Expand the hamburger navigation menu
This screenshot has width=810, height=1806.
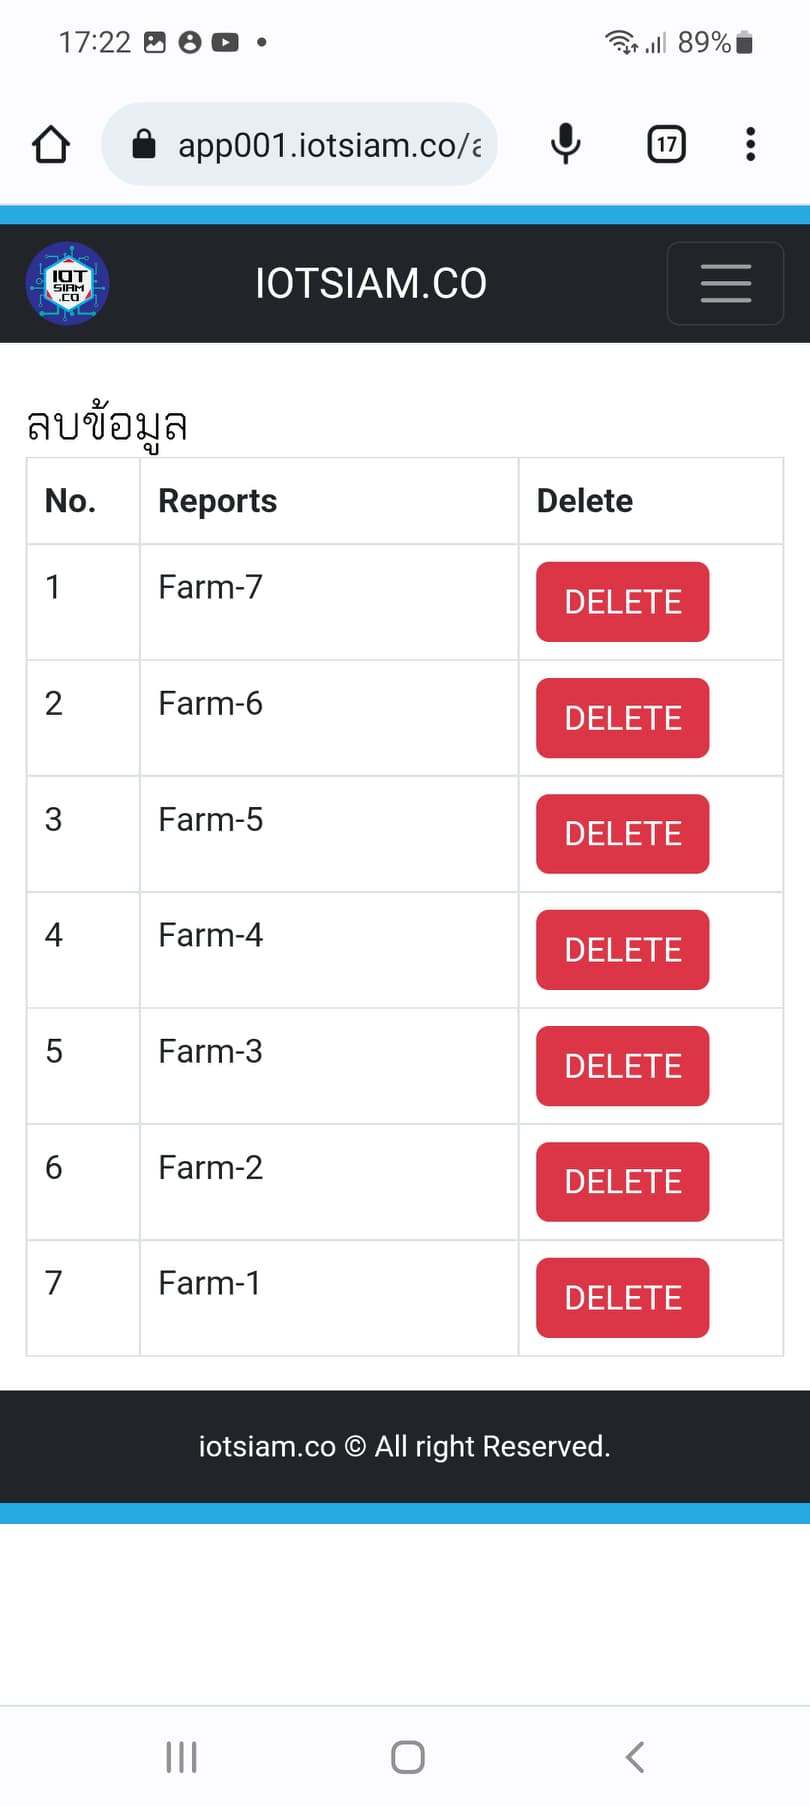click(725, 283)
